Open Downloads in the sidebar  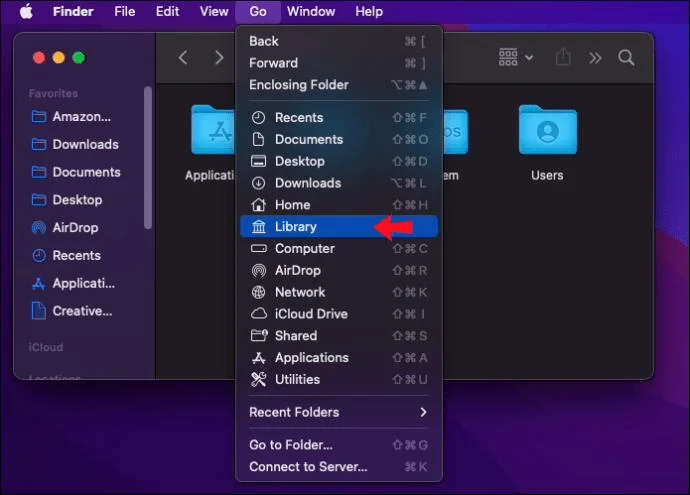76,144
